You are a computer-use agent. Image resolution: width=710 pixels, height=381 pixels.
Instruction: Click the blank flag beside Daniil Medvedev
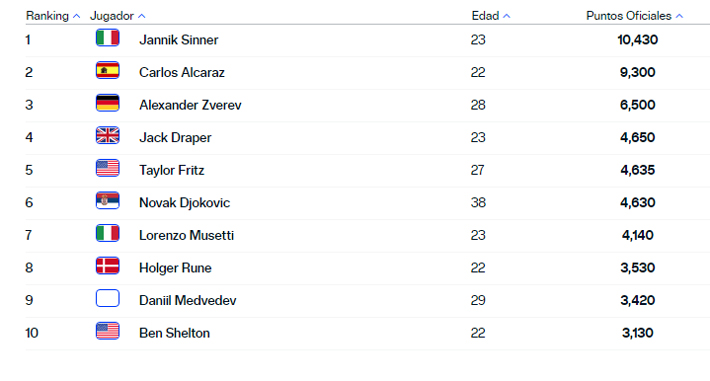[x=107, y=299]
